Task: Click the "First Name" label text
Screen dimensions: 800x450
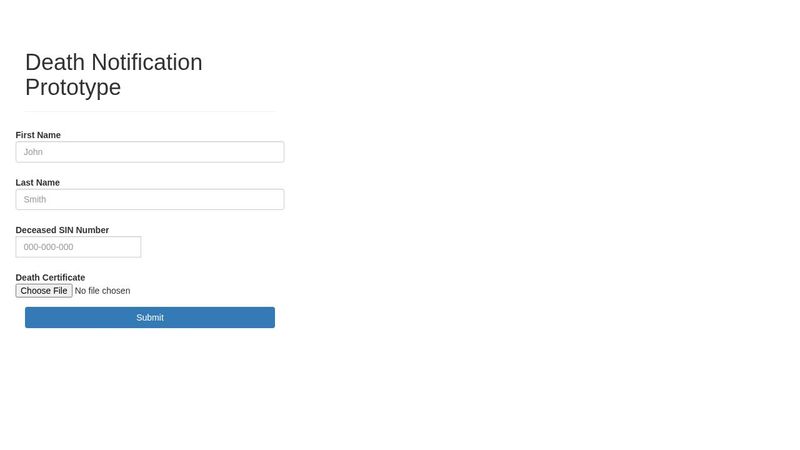Action: (x=38, y=135)
